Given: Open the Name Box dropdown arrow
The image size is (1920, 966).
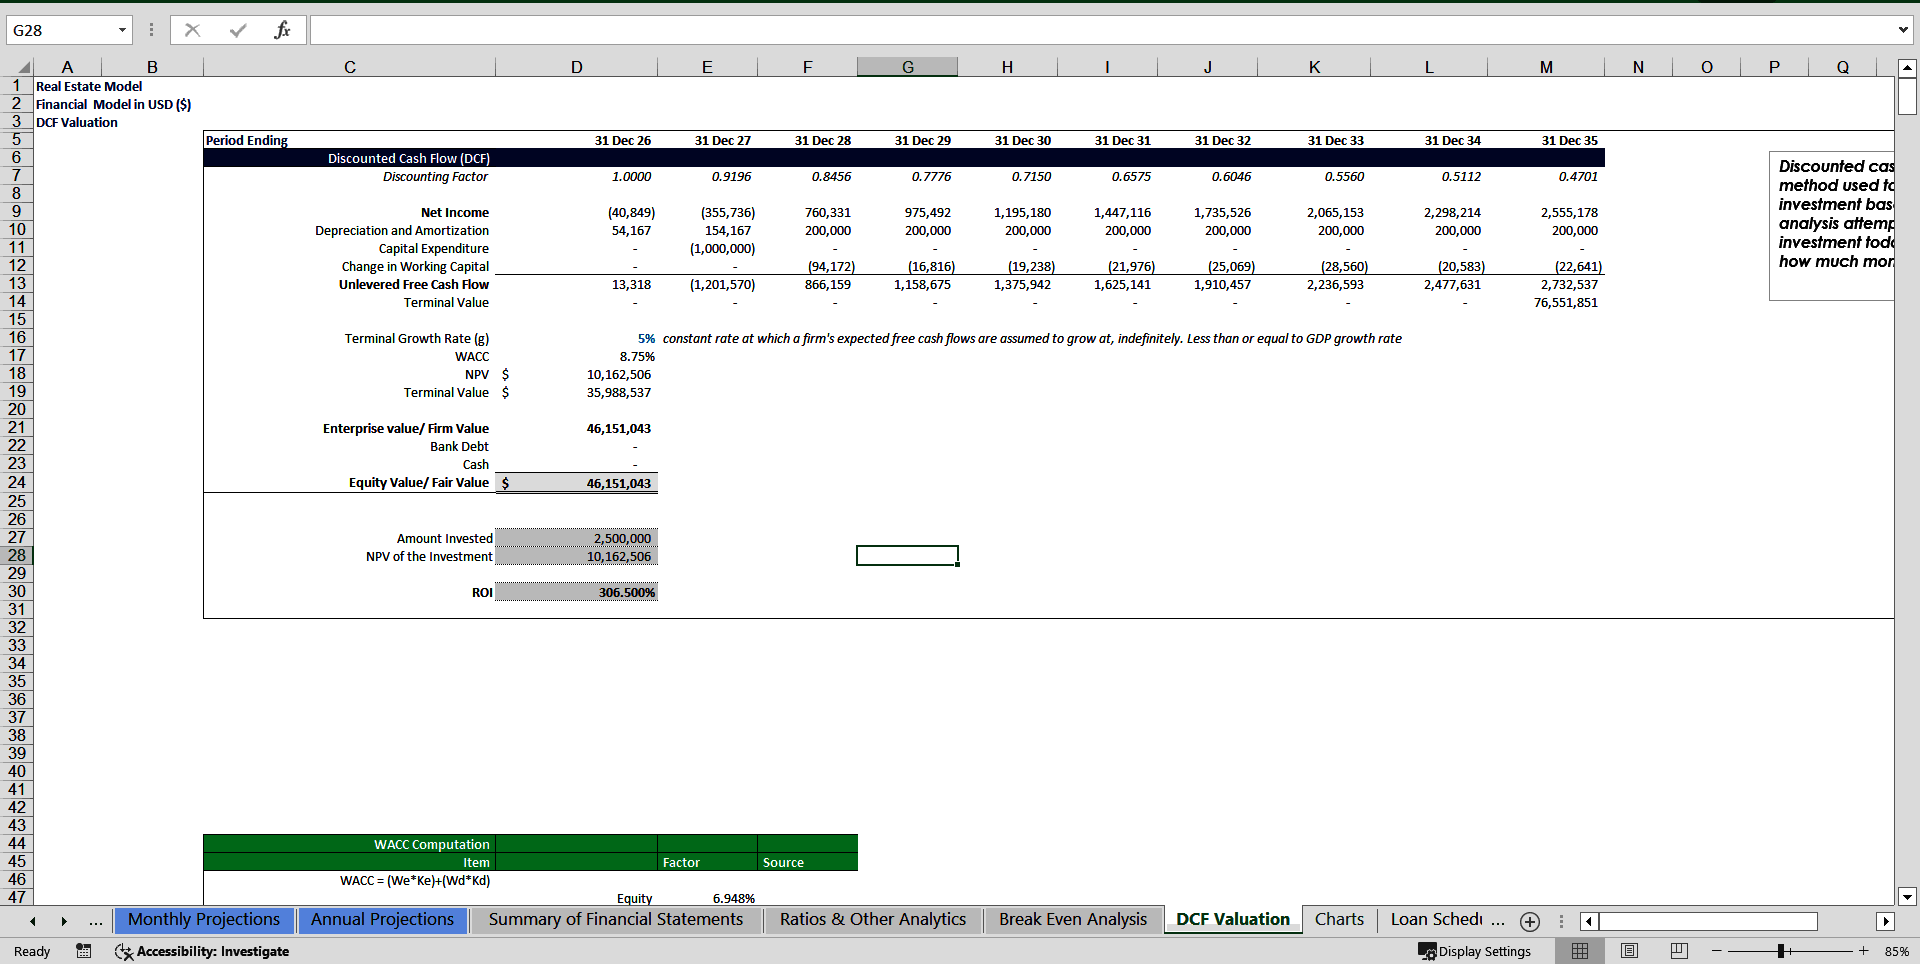Looking at the screenshot, I should (122, 30).
